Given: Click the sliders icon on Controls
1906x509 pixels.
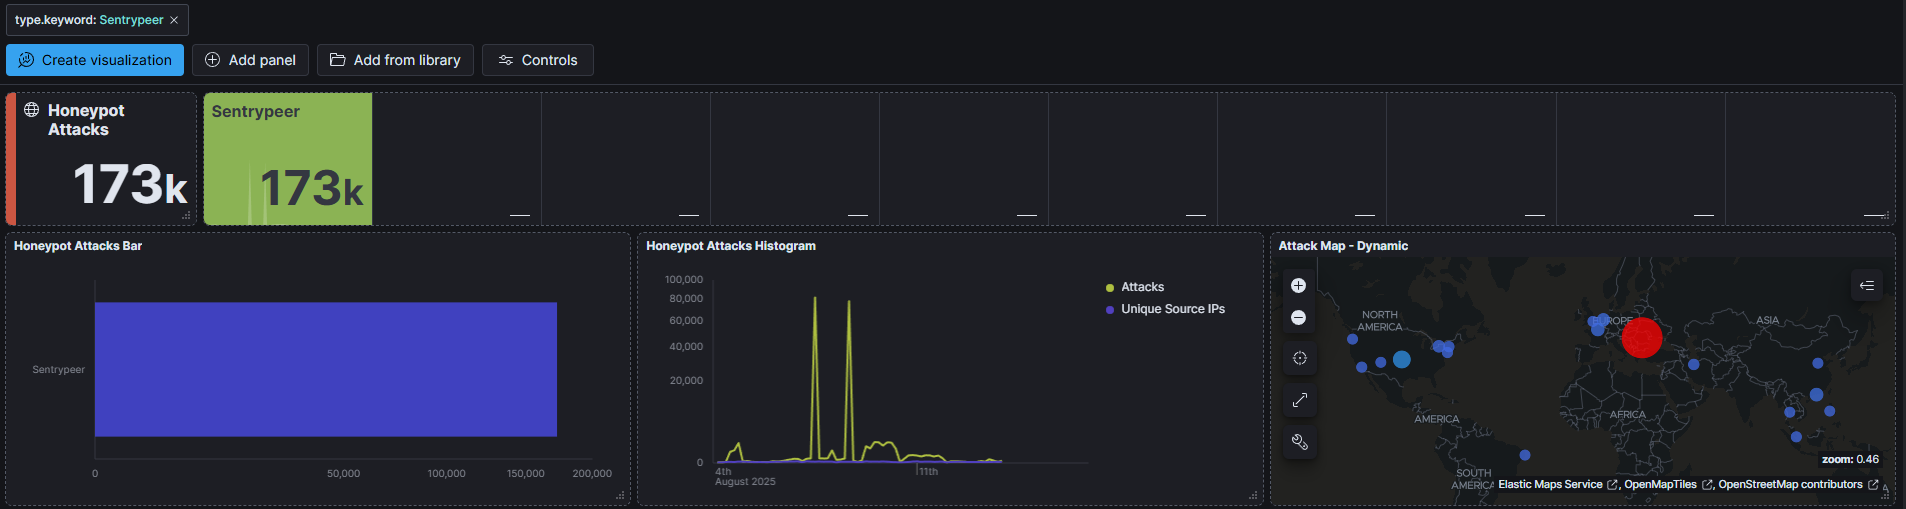Looking at the screenshot, I should click(x=506, y=60).
